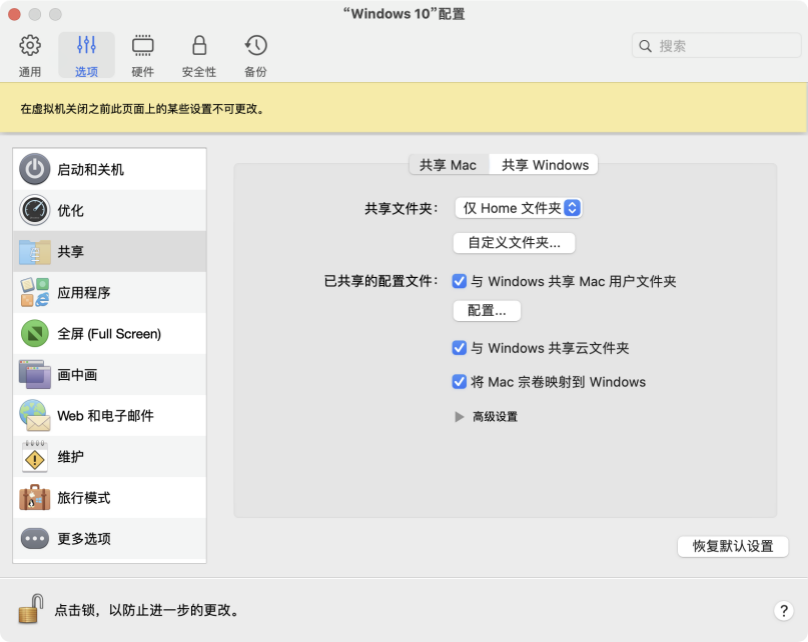The image size is (808, 642).
Task: Click the 点击锁，以防止进一步的更改 text
Action: [x=148, y=610]
